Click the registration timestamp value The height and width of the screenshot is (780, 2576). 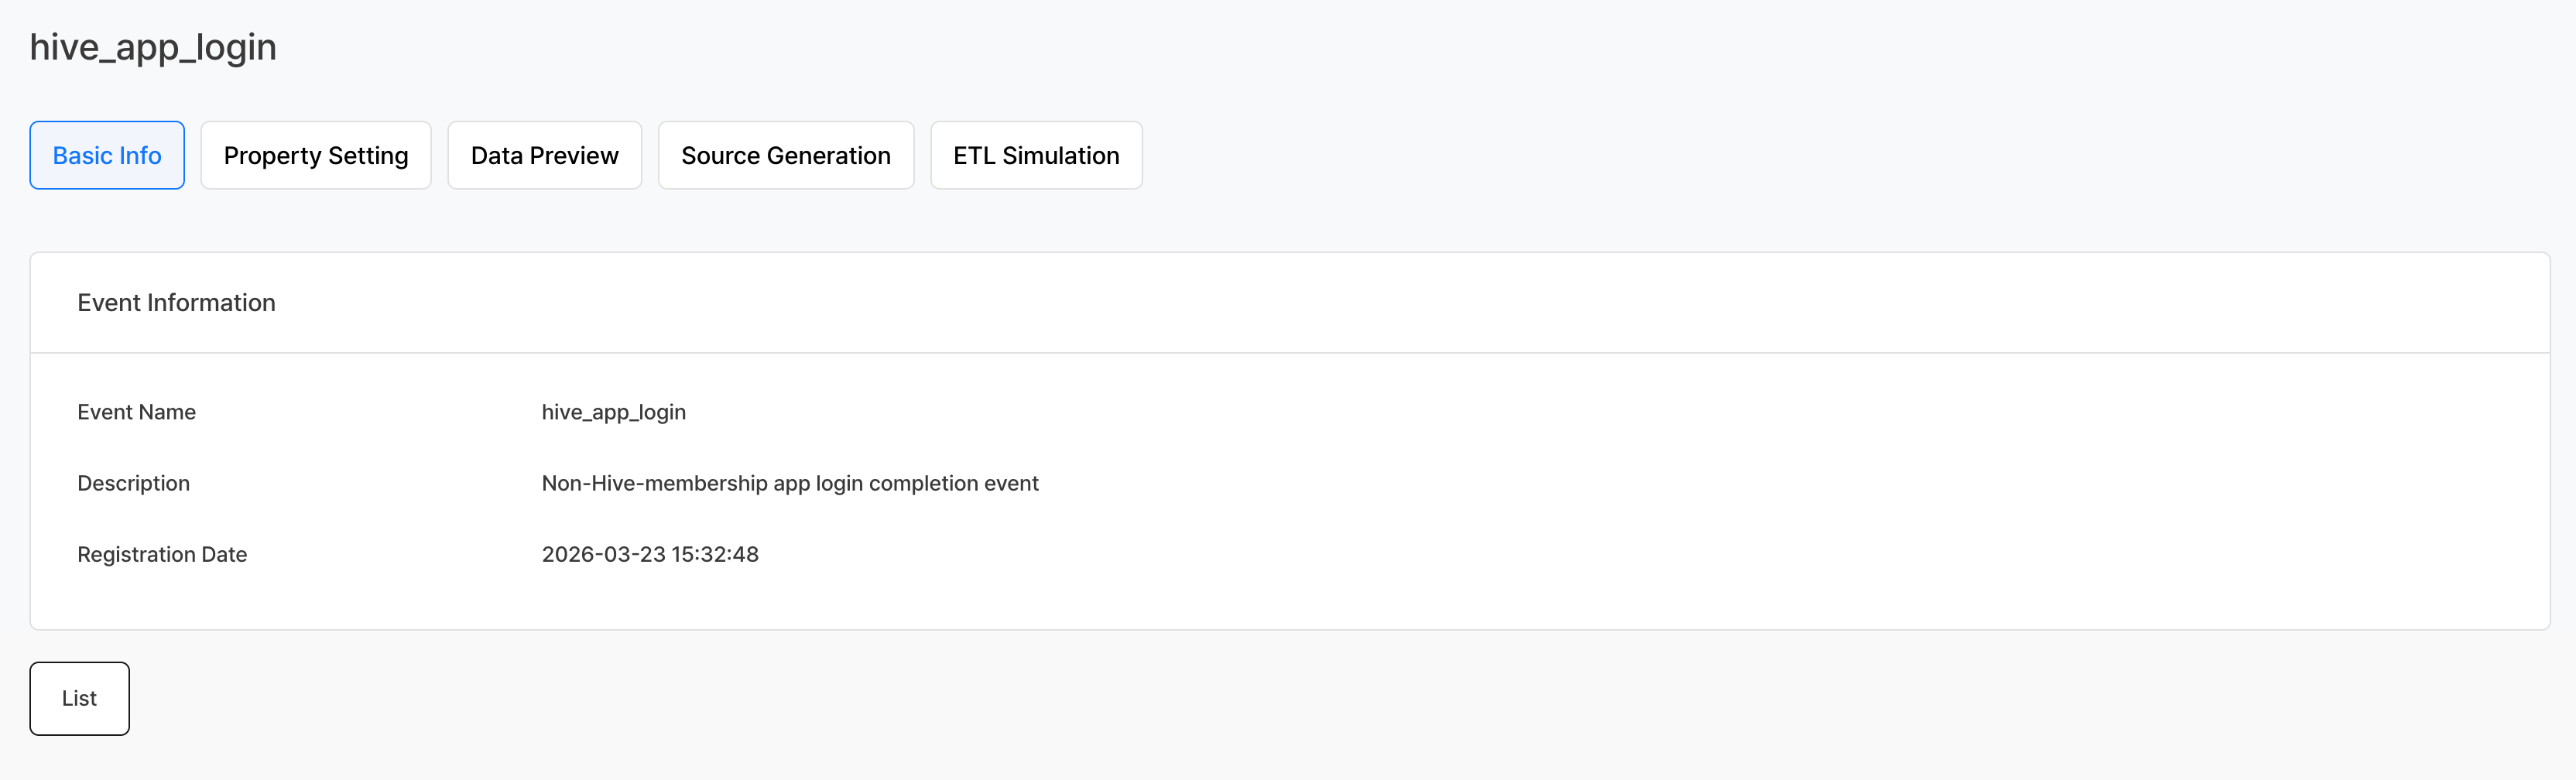pyautogui.click(x=650, y=554)
